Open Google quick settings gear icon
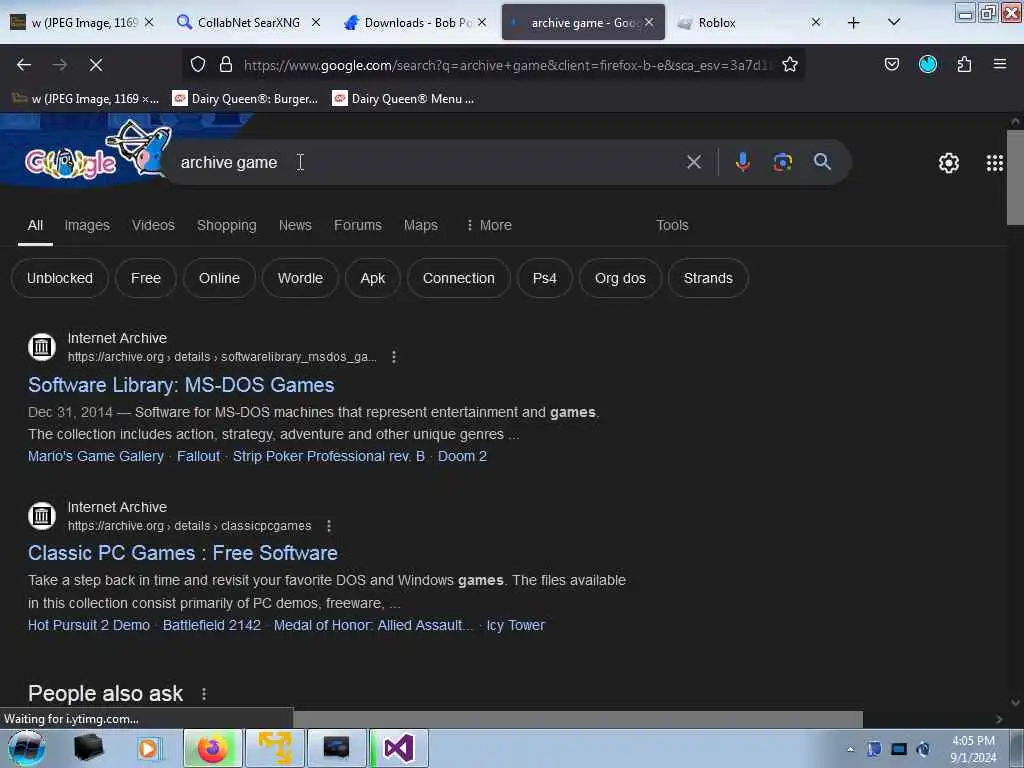Viewport: 1024px width, 768px height. (948, 163)
